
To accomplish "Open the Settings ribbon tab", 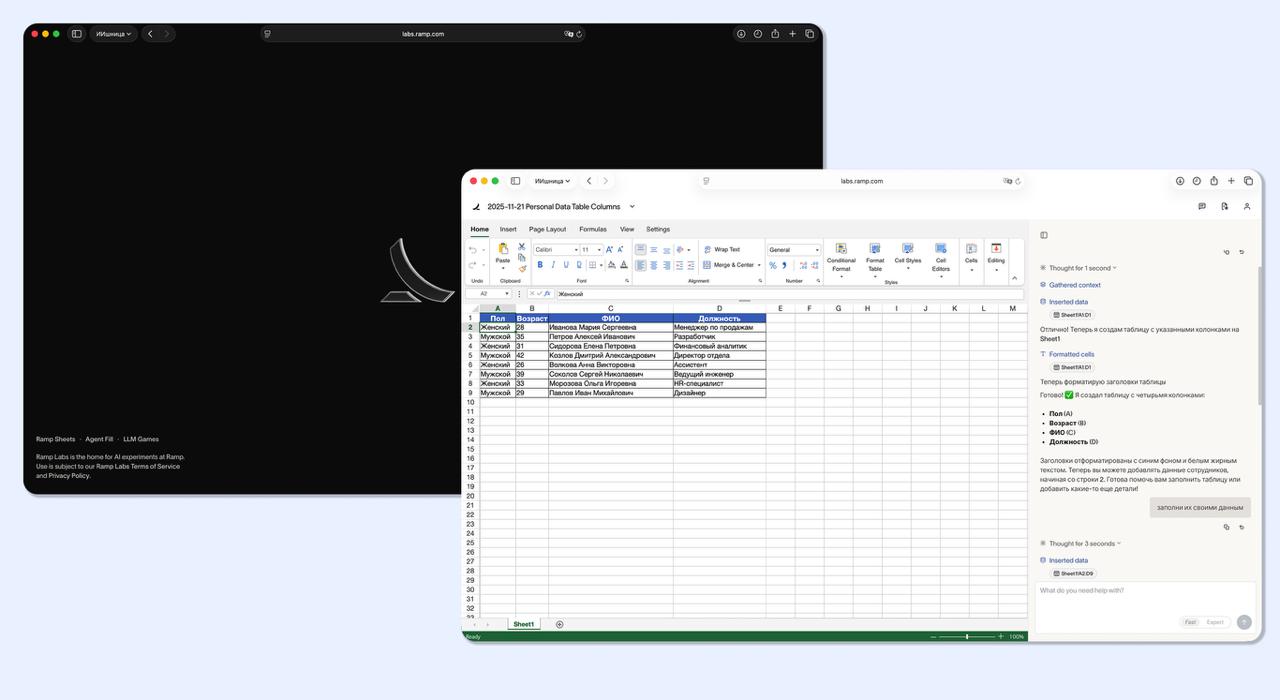I will point(658,229).
